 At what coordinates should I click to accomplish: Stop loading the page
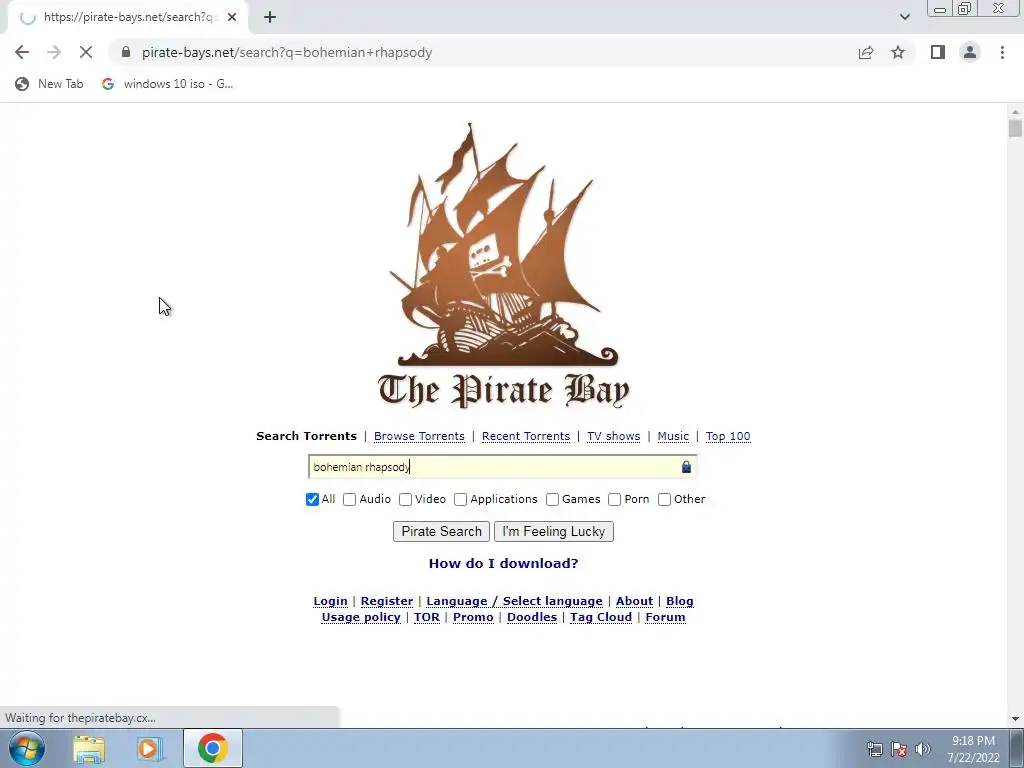pyautogui.click(x=86, y=52)
